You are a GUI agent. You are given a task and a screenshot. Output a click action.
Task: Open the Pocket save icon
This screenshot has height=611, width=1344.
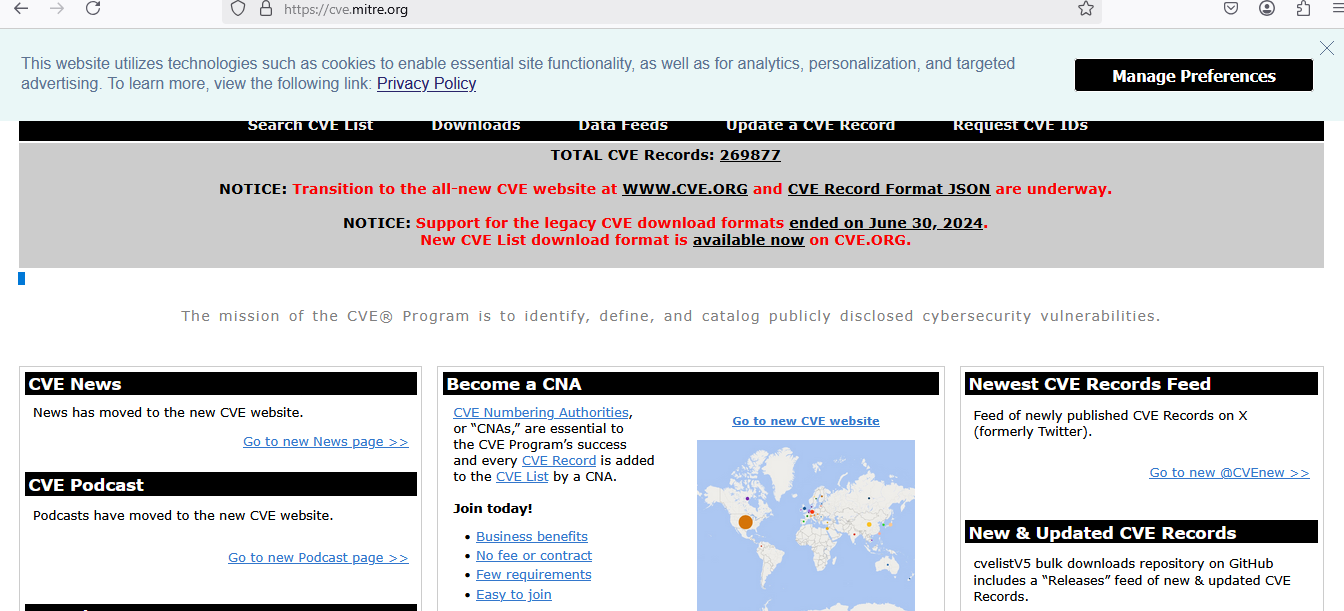[1232, 9]
